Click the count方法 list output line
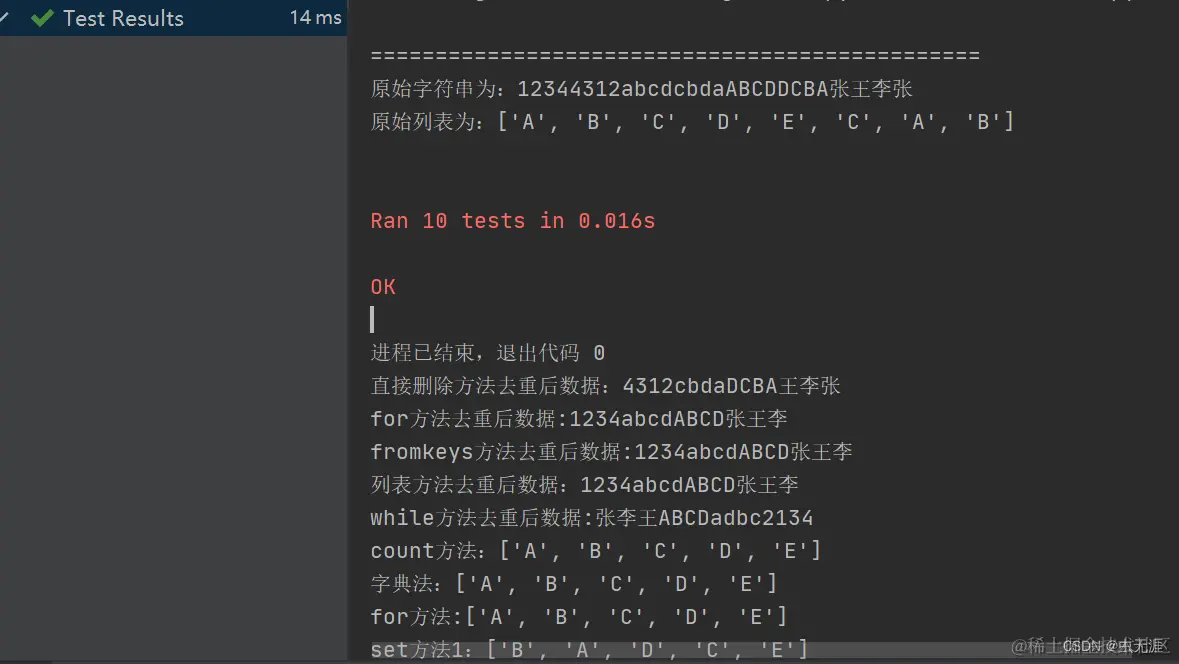Image resolution: width=1179 pixels, height=664 pixels. (596, 551)
